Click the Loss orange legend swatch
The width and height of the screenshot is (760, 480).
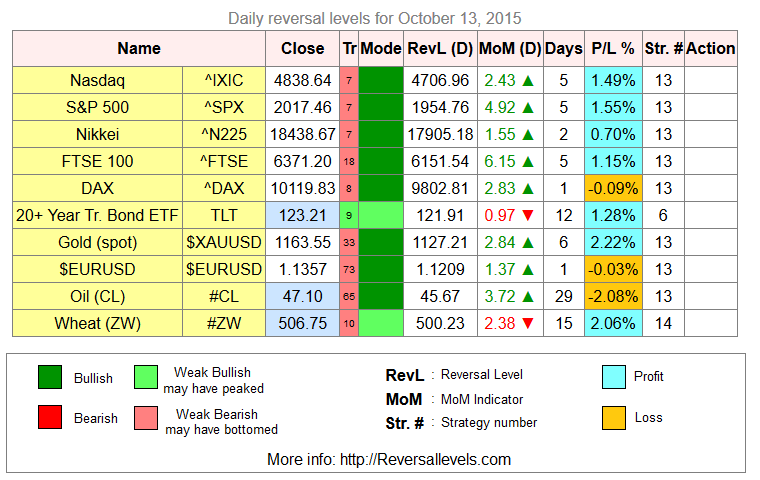tap(614, 418)
